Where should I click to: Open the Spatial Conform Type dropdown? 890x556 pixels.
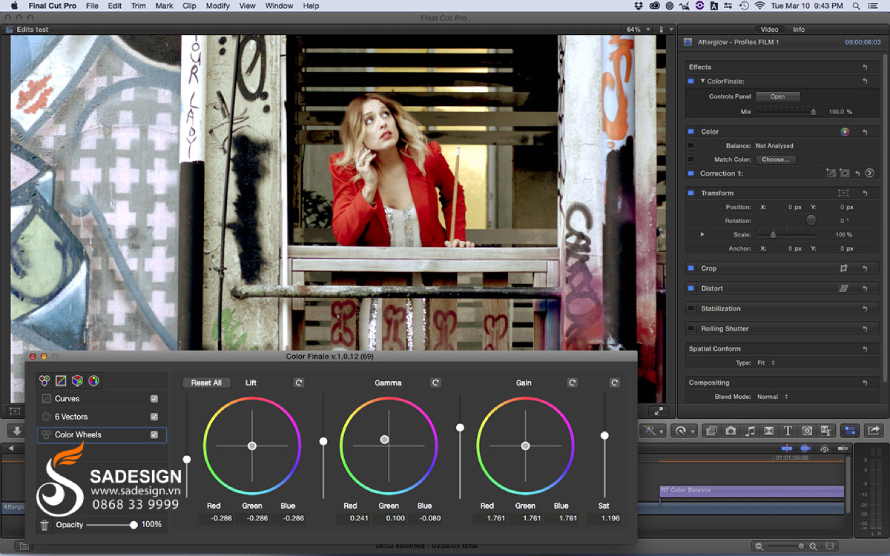[766, 363]
